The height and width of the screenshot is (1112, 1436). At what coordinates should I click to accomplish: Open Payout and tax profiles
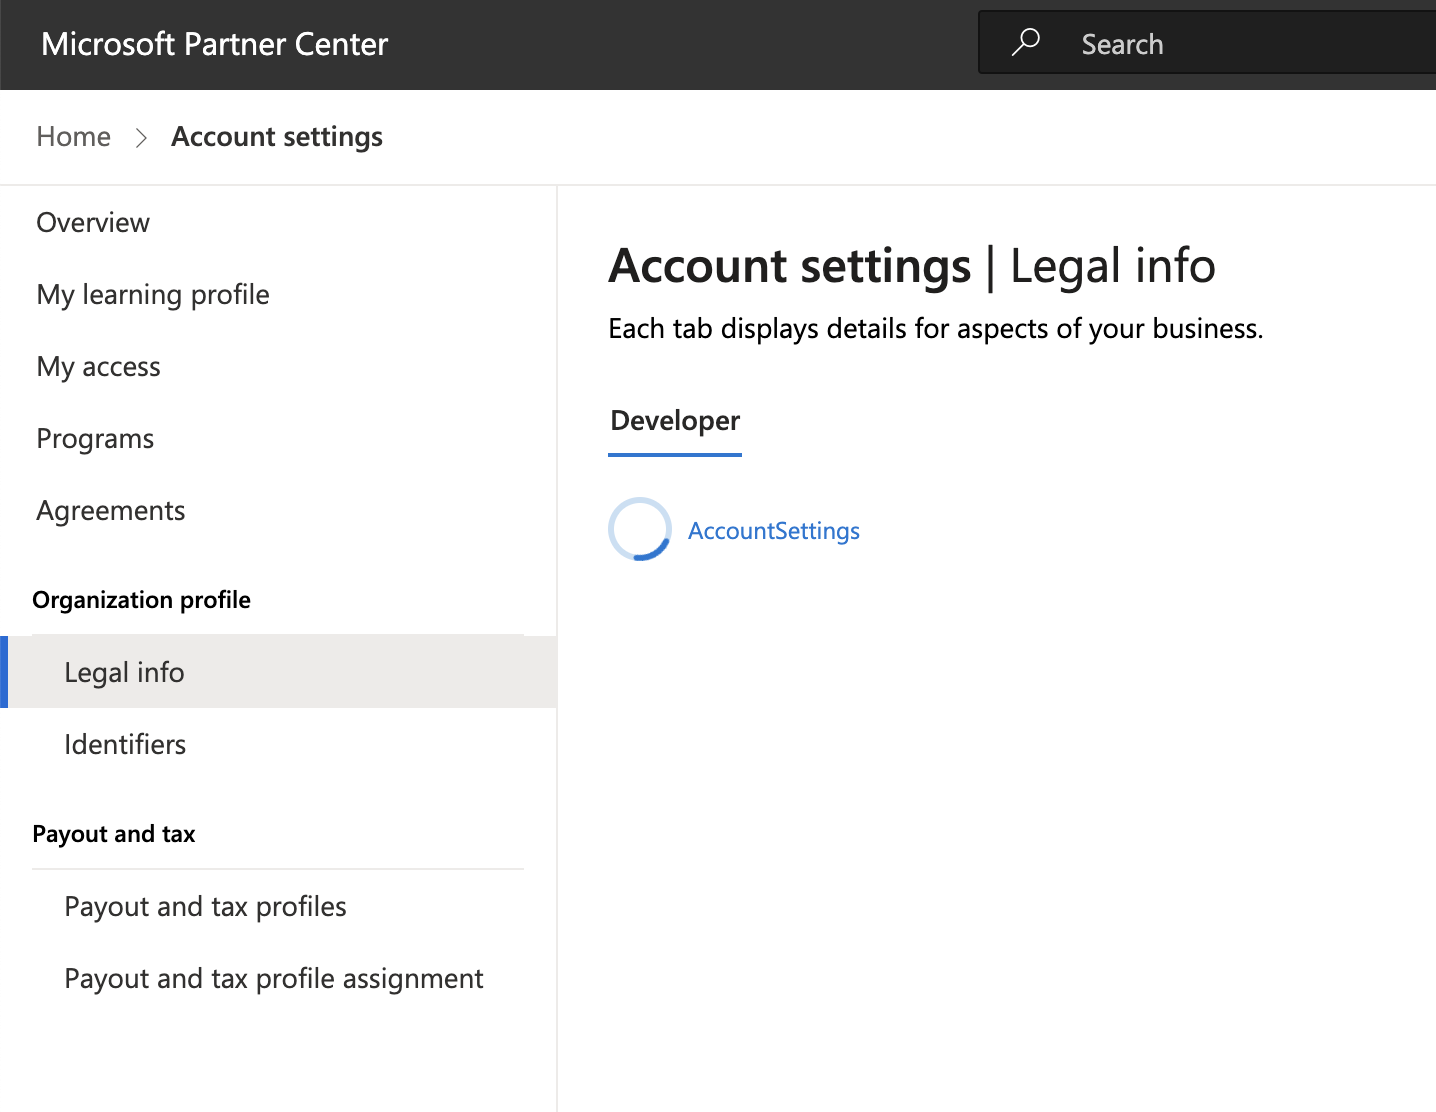(205, 907)
